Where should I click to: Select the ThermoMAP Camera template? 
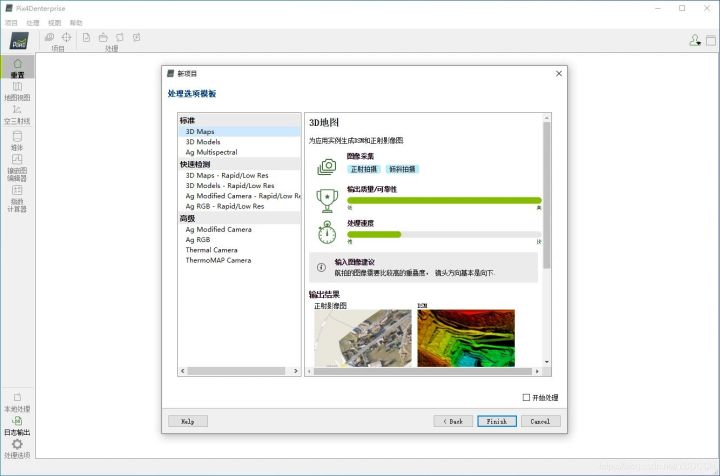[x=239, y=260]
